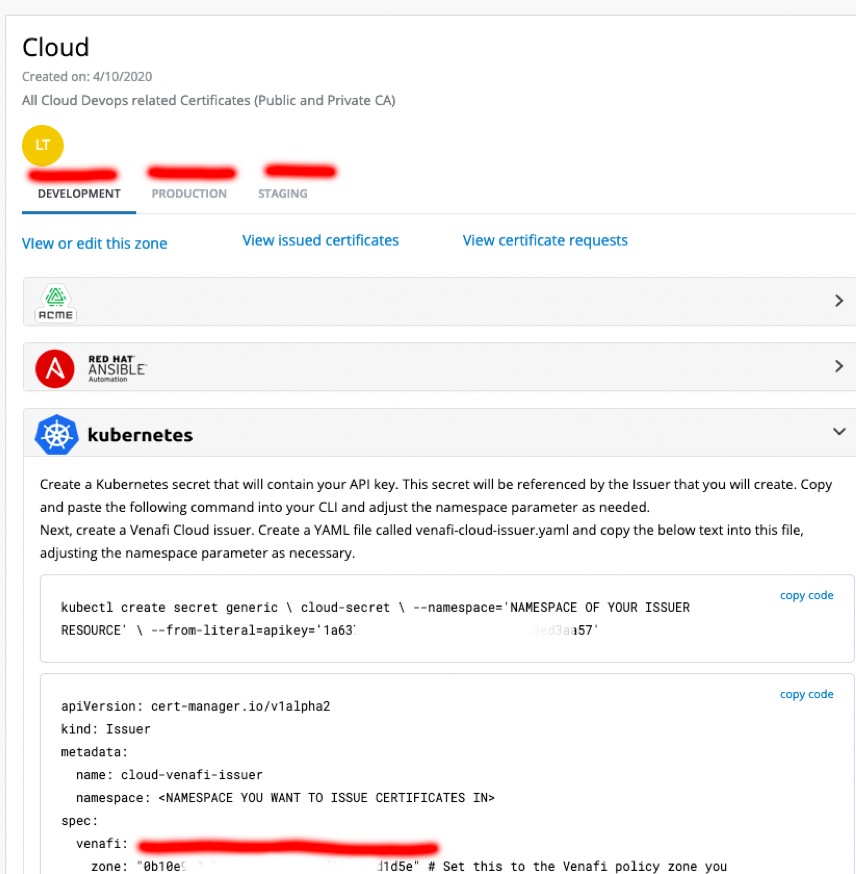Switch to the Production tab
Viewport: 856px width, 874px height.
click(x=189, y=194)
